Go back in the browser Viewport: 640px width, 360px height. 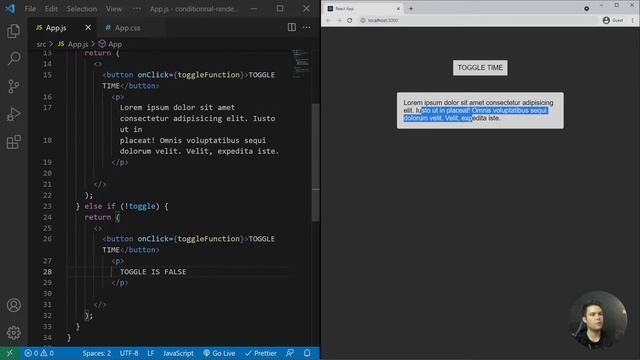(328, 20)
